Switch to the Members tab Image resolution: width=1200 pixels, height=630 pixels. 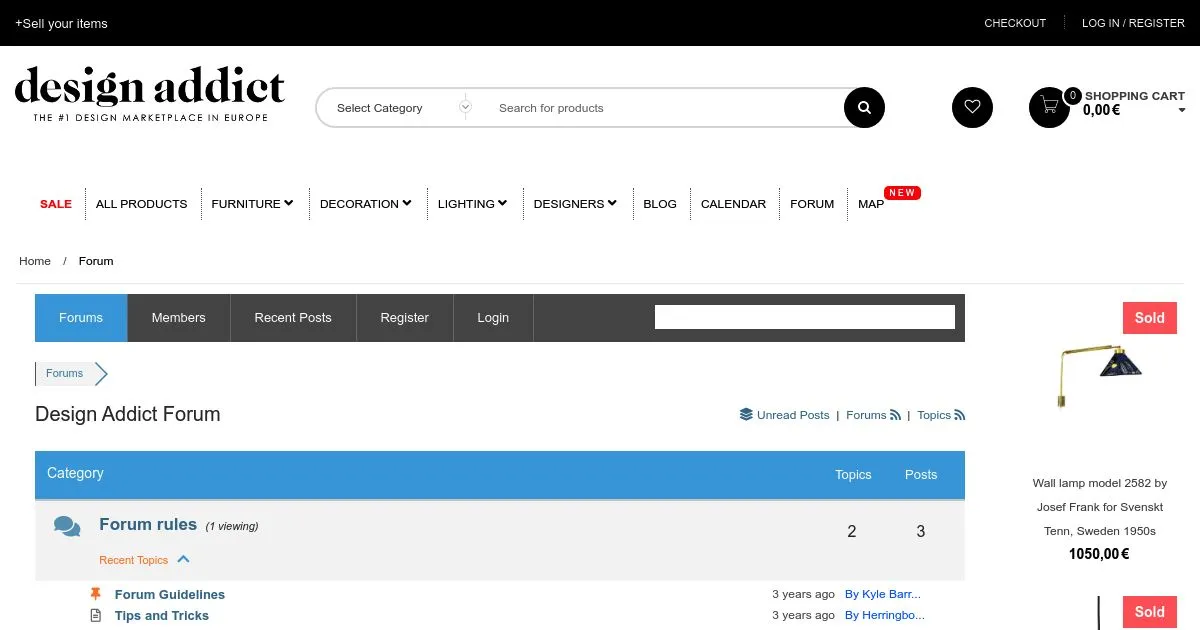[179, 318]
